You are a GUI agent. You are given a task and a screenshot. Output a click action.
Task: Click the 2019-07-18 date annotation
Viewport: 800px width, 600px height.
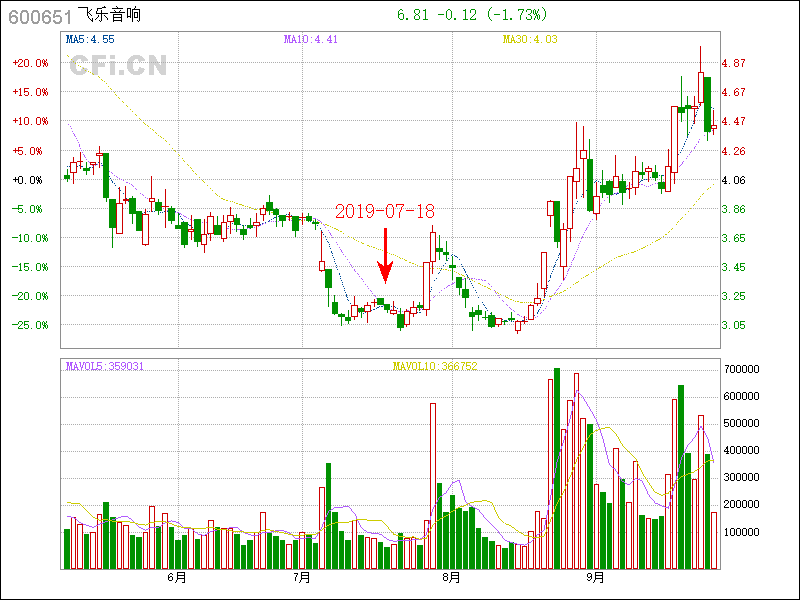point(385,211)
